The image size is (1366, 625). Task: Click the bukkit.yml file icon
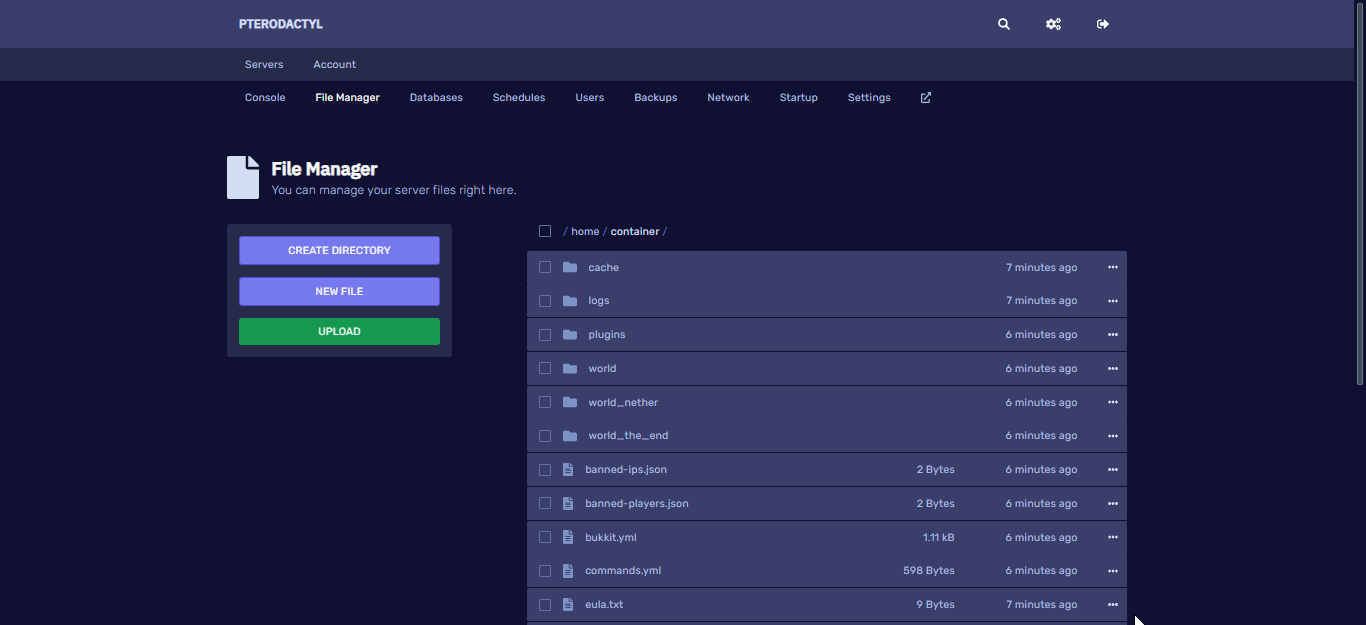568,537
